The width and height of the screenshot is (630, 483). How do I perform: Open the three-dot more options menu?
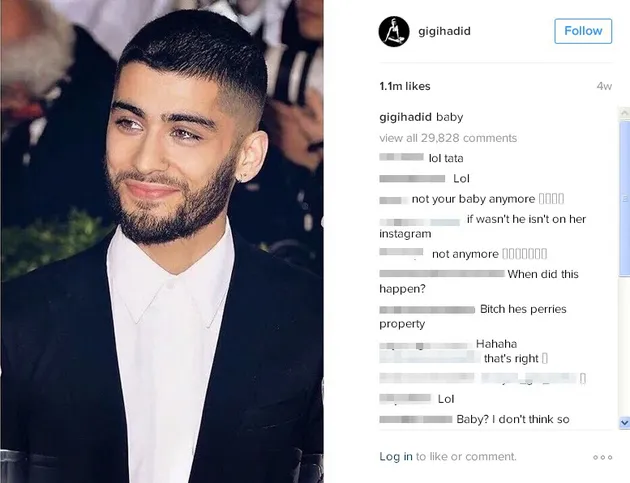[602, 457]
